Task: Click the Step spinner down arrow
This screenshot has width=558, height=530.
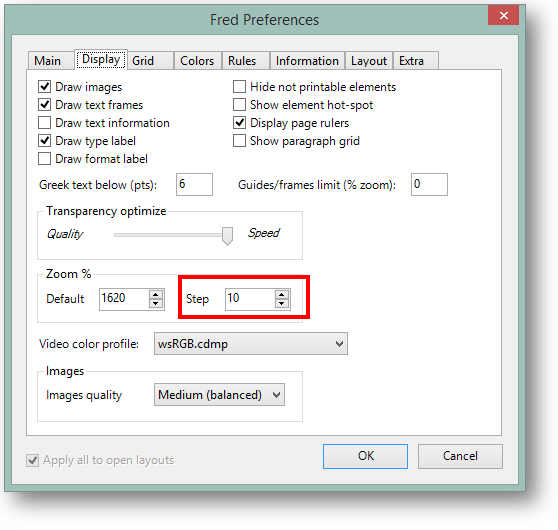Action: [281, 304]
